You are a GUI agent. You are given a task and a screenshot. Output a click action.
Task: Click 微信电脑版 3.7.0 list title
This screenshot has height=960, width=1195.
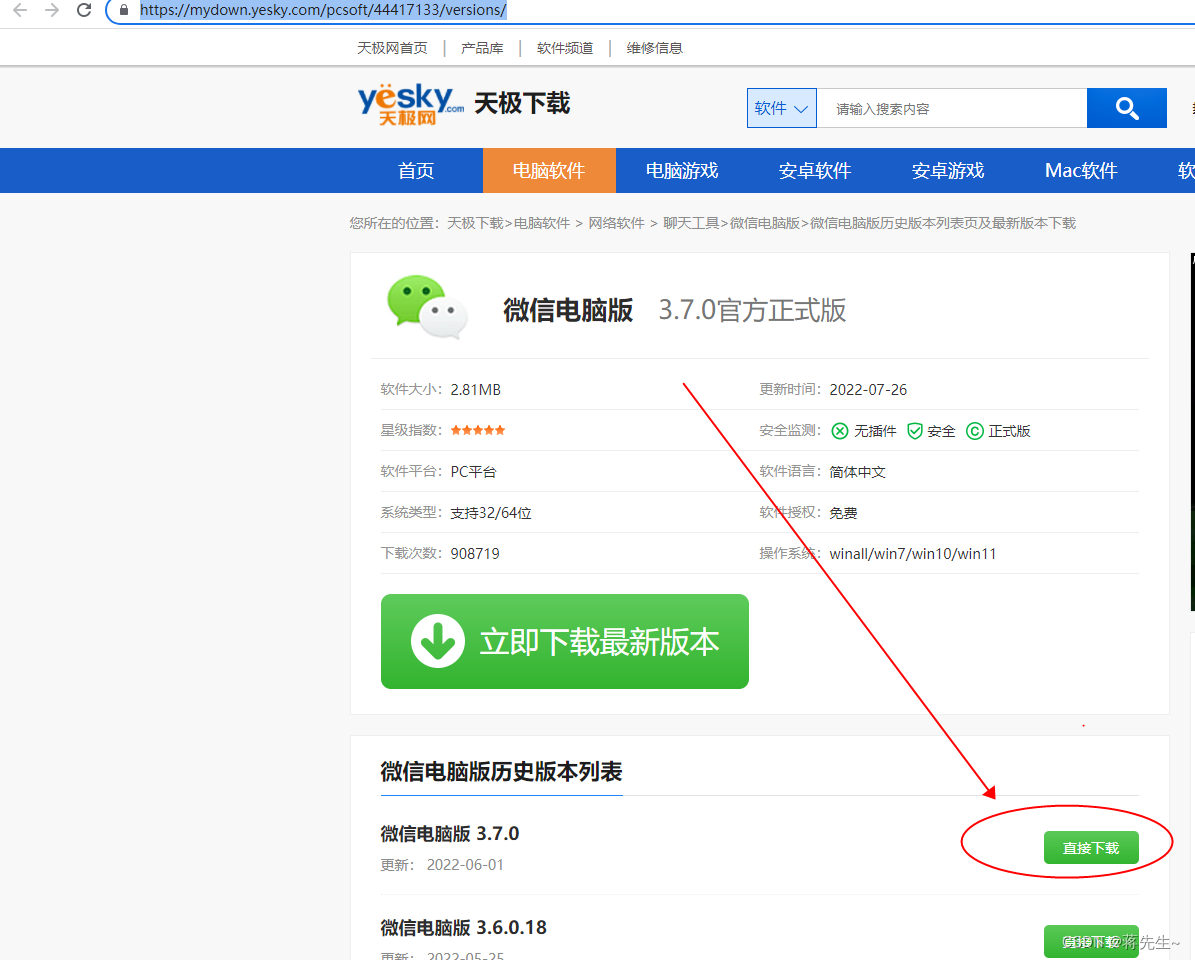(450, 834)
